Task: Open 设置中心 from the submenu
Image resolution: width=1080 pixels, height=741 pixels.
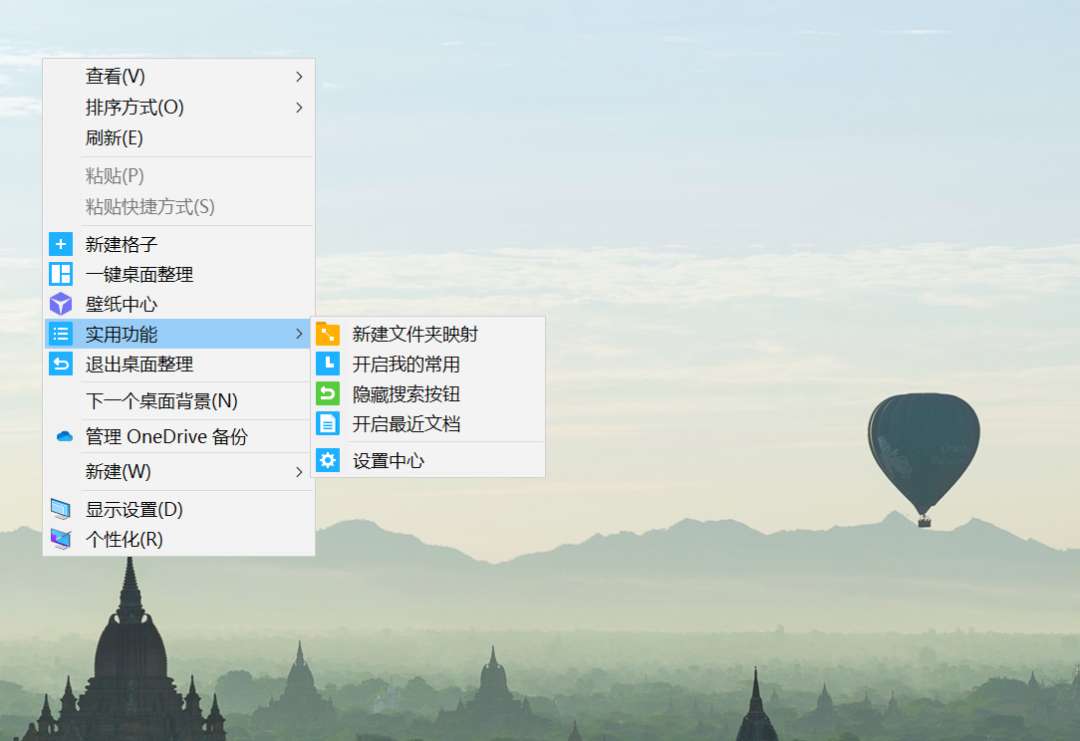Action: pyautogui.click(x=428, y=460)
